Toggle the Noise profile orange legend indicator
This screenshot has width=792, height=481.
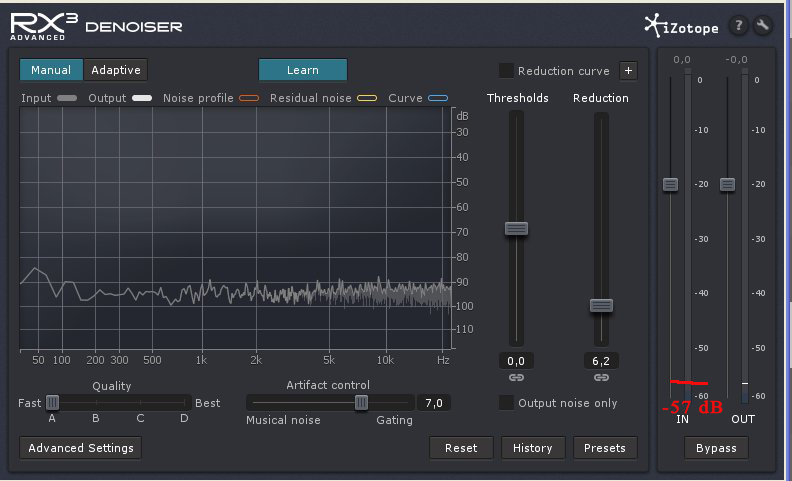pyautogui.click(x=249, y=98)
